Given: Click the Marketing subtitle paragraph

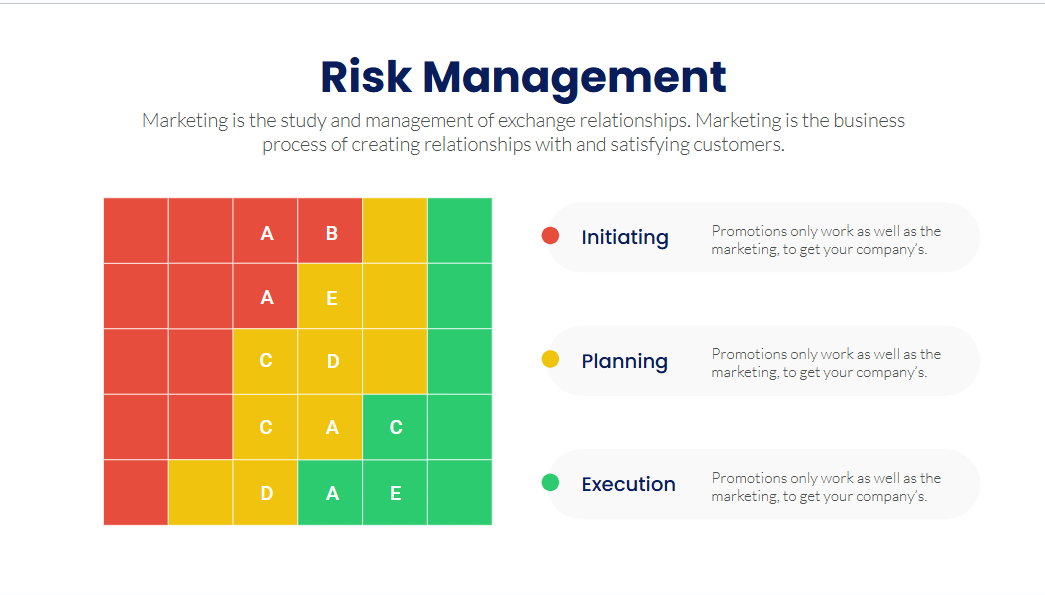Looking at the screenshot, I should [523, 132].
